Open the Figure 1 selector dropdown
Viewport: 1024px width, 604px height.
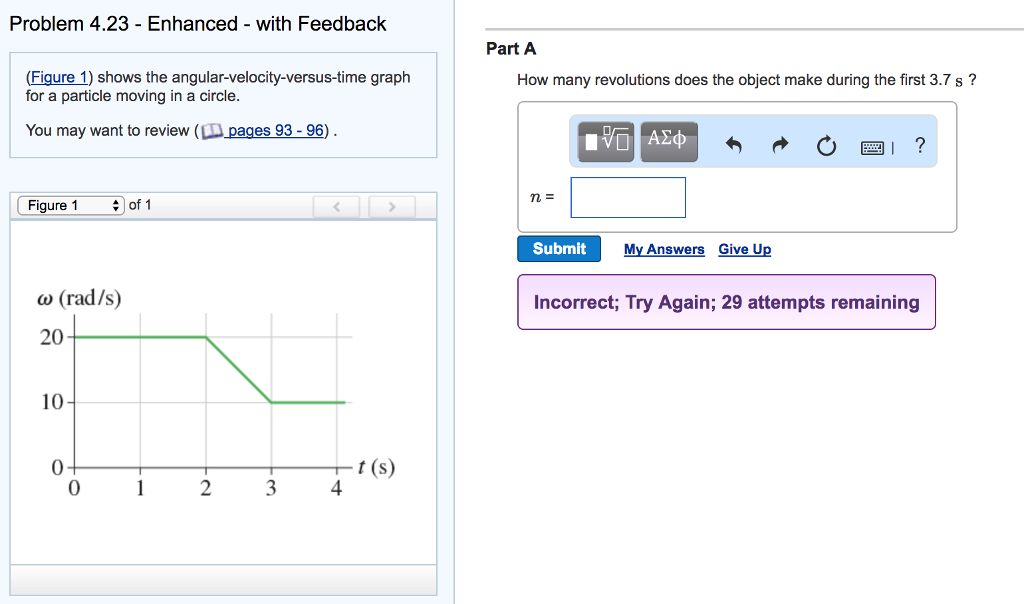[x=70, y=206]
